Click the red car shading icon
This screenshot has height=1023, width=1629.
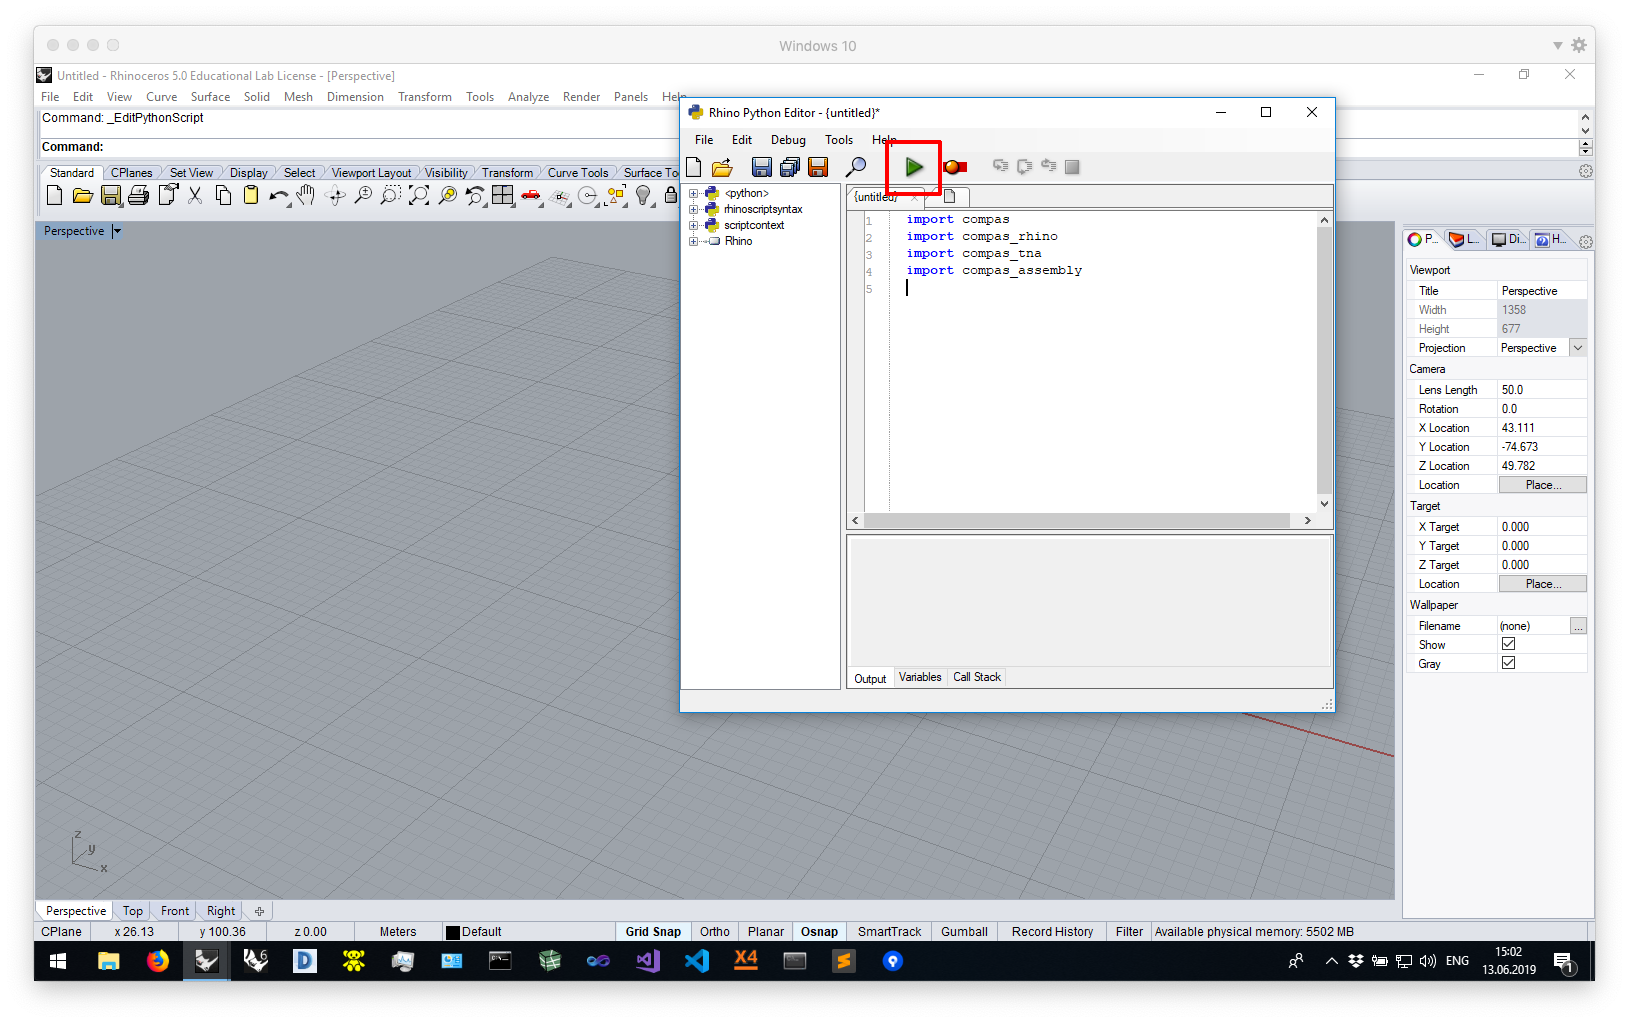click(x=531, y=195)
